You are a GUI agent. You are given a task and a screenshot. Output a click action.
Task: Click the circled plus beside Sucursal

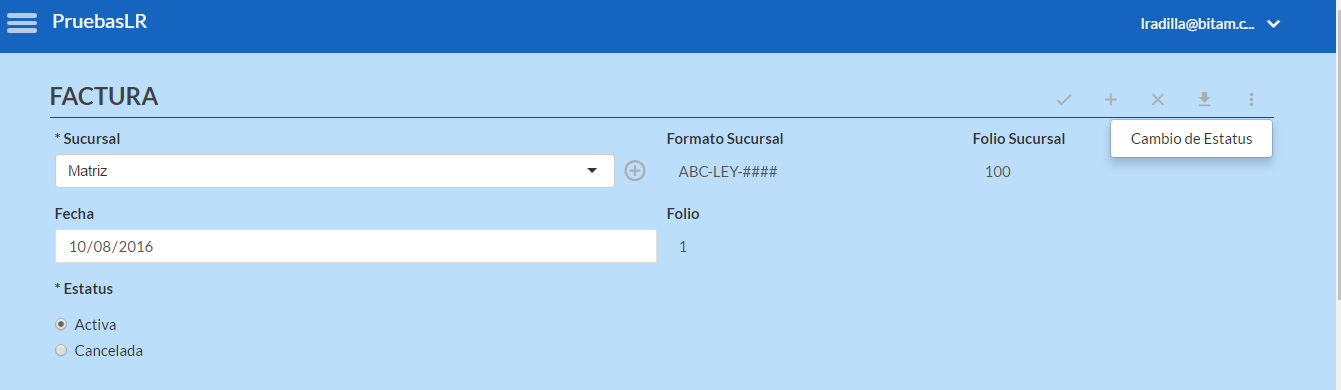click(635, 171)
